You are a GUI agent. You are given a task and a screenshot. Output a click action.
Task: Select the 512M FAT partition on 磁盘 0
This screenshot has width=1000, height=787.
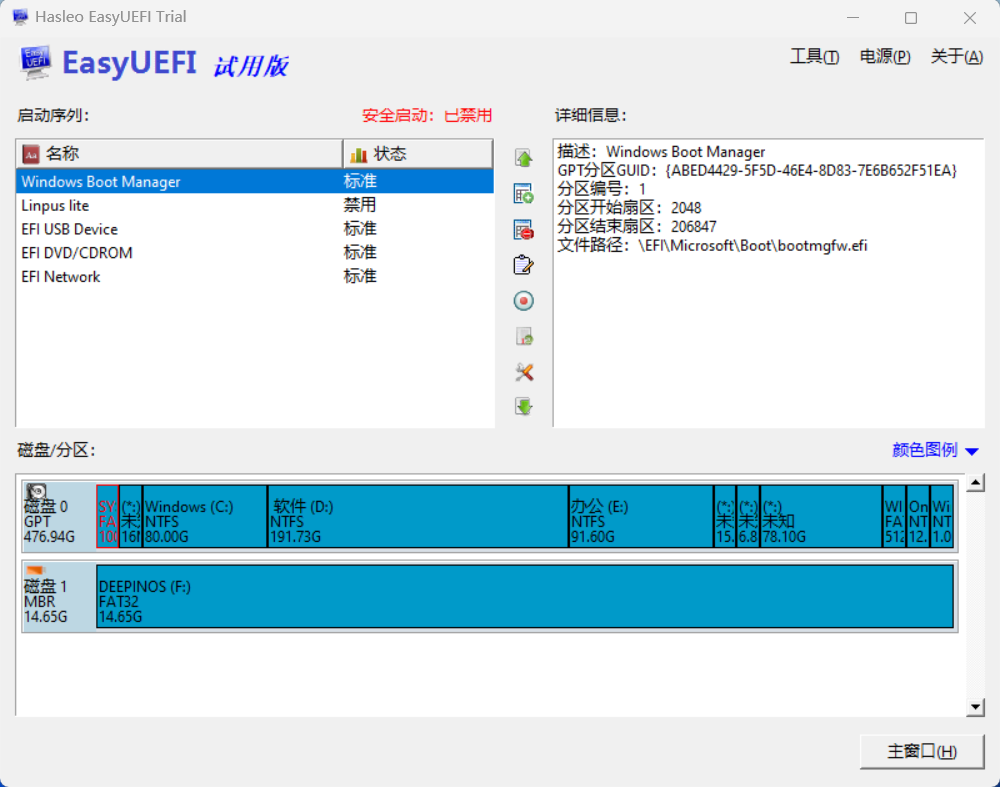click(x=894, y=516)
